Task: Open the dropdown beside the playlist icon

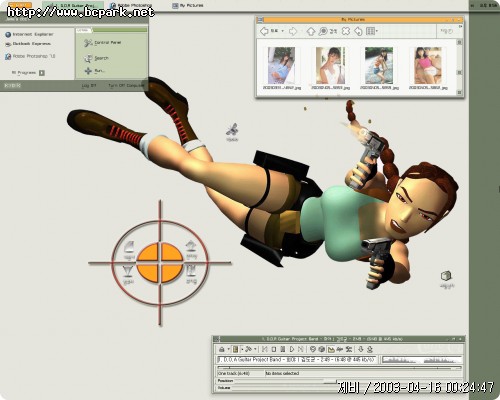Action: (x=242, y=349)
